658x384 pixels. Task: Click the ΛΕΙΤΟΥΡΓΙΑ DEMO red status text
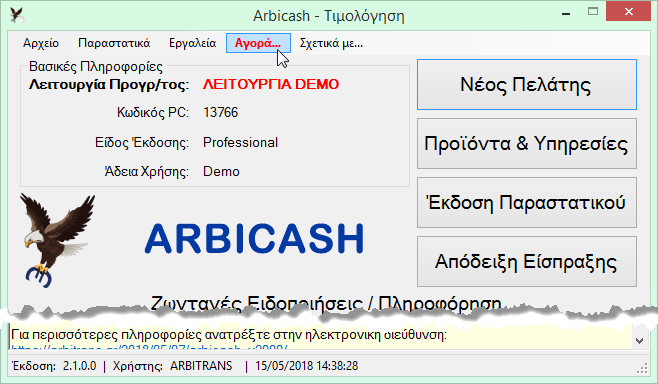click(x=271, y=84)
